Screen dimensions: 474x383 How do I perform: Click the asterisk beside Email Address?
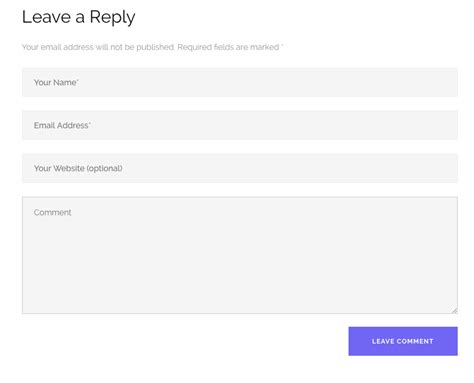(x=90, y=123)
